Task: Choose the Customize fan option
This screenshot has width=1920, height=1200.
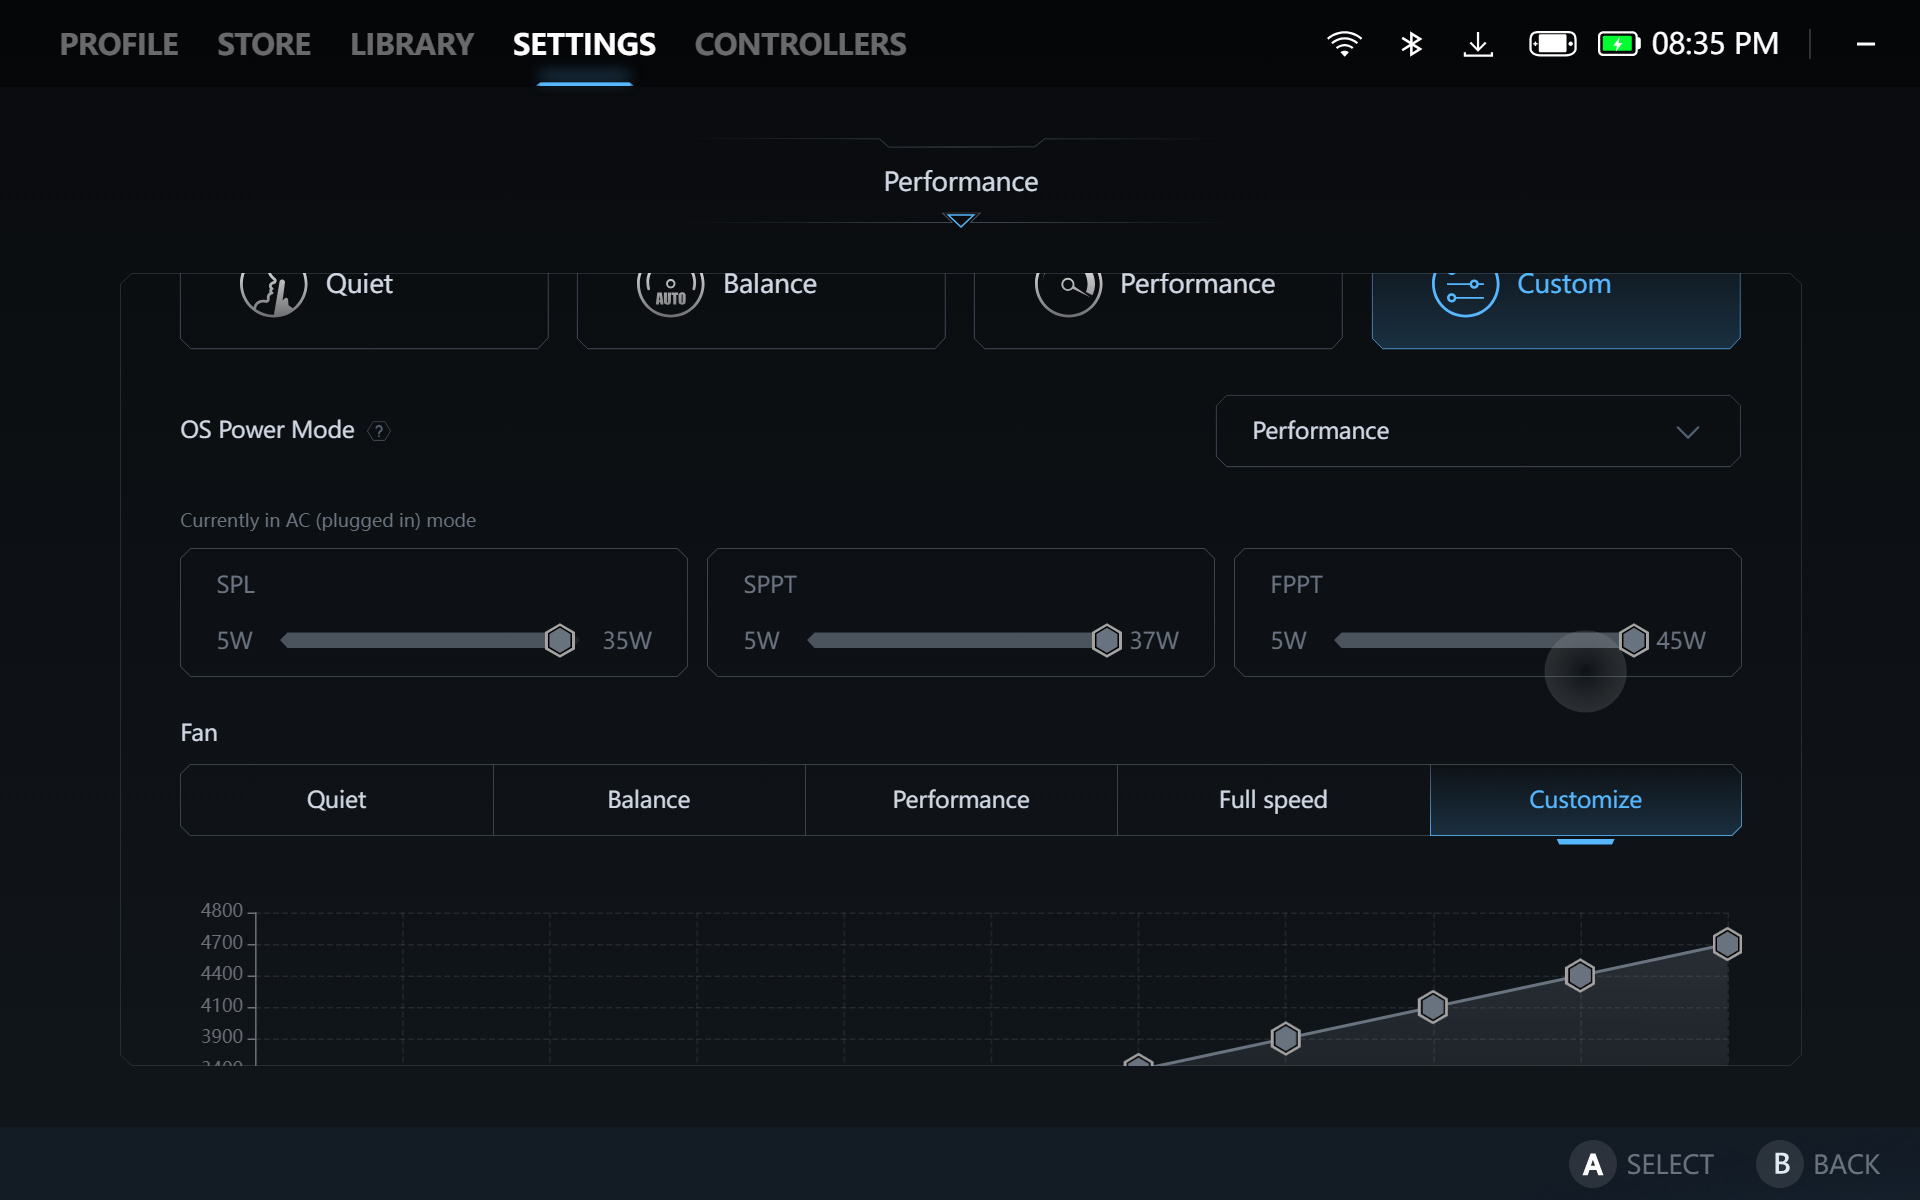Action: click(x=1585, y=800)
